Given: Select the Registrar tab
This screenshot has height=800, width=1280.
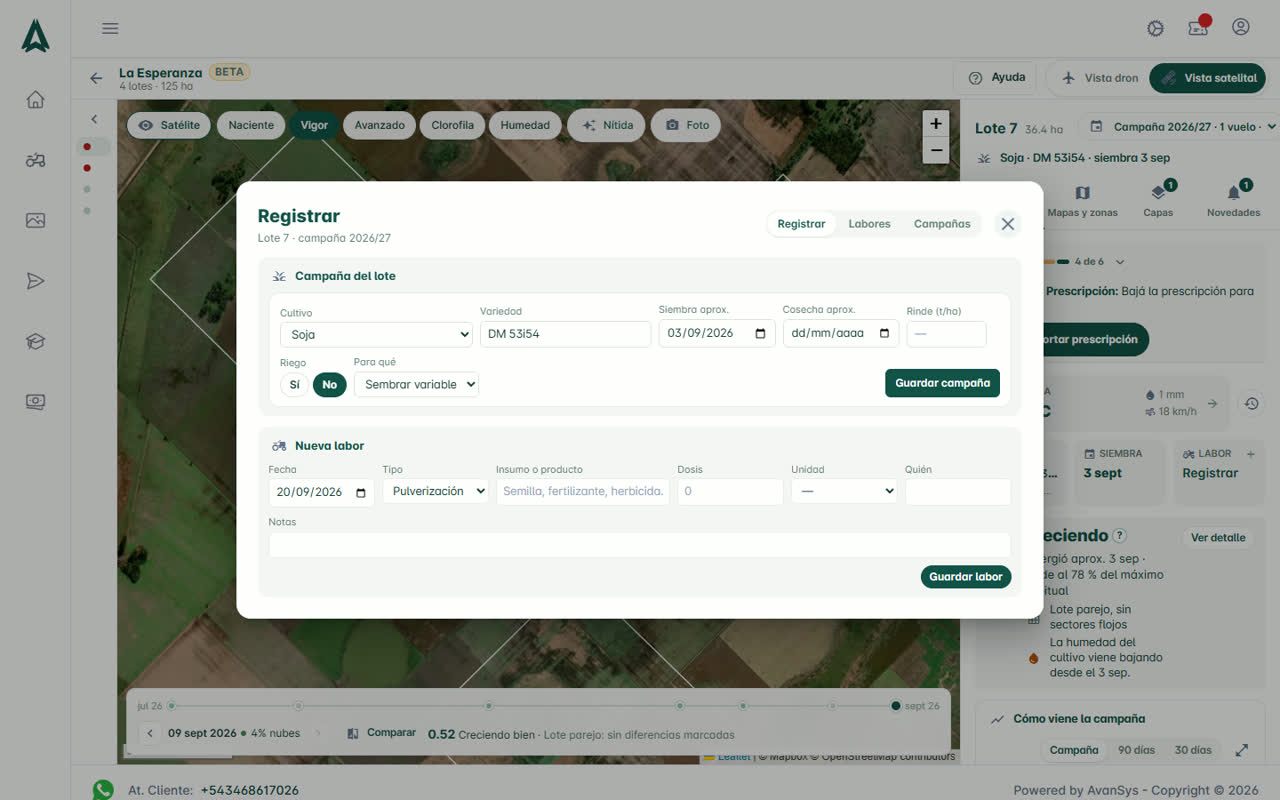Looking at the screenshot, I should click(x=801, y=224).
